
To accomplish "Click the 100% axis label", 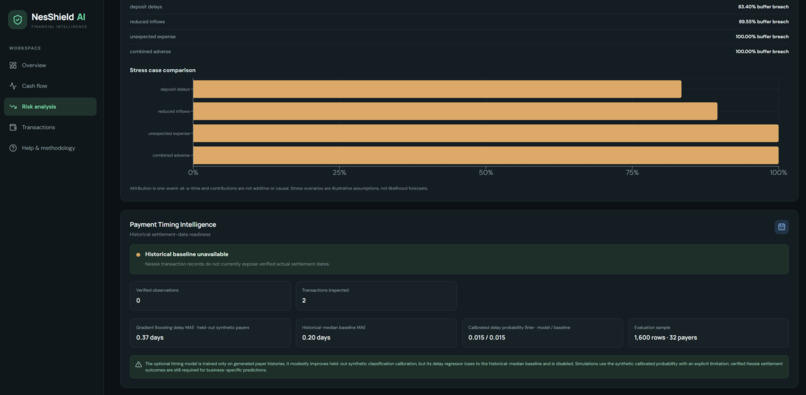I will point(778,172).
